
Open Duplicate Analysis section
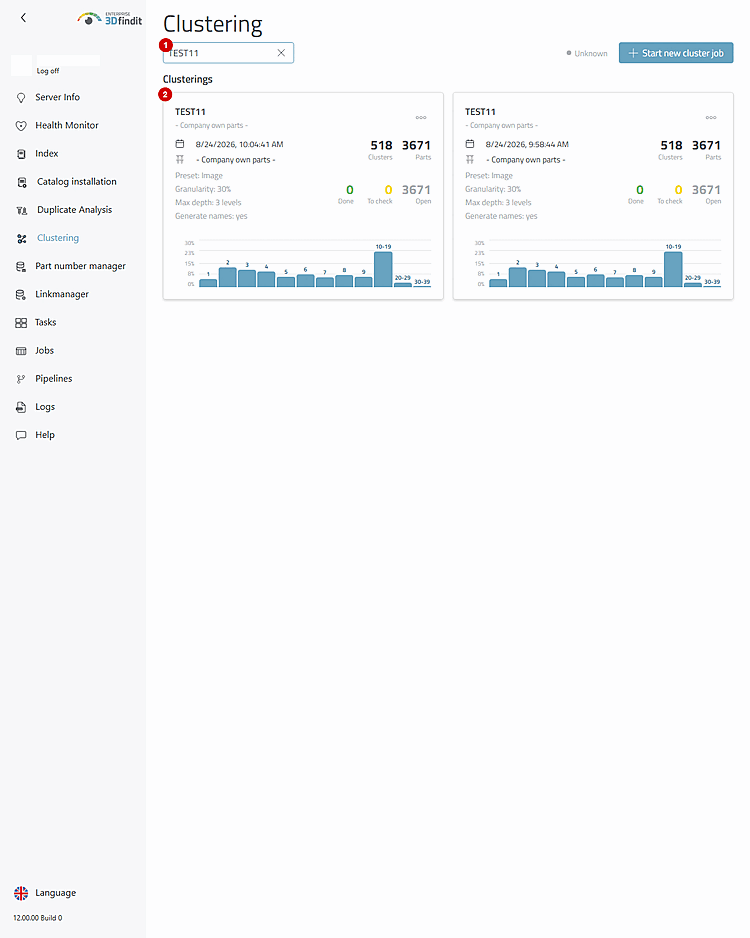pyautogui.click(x=74, y=209)
